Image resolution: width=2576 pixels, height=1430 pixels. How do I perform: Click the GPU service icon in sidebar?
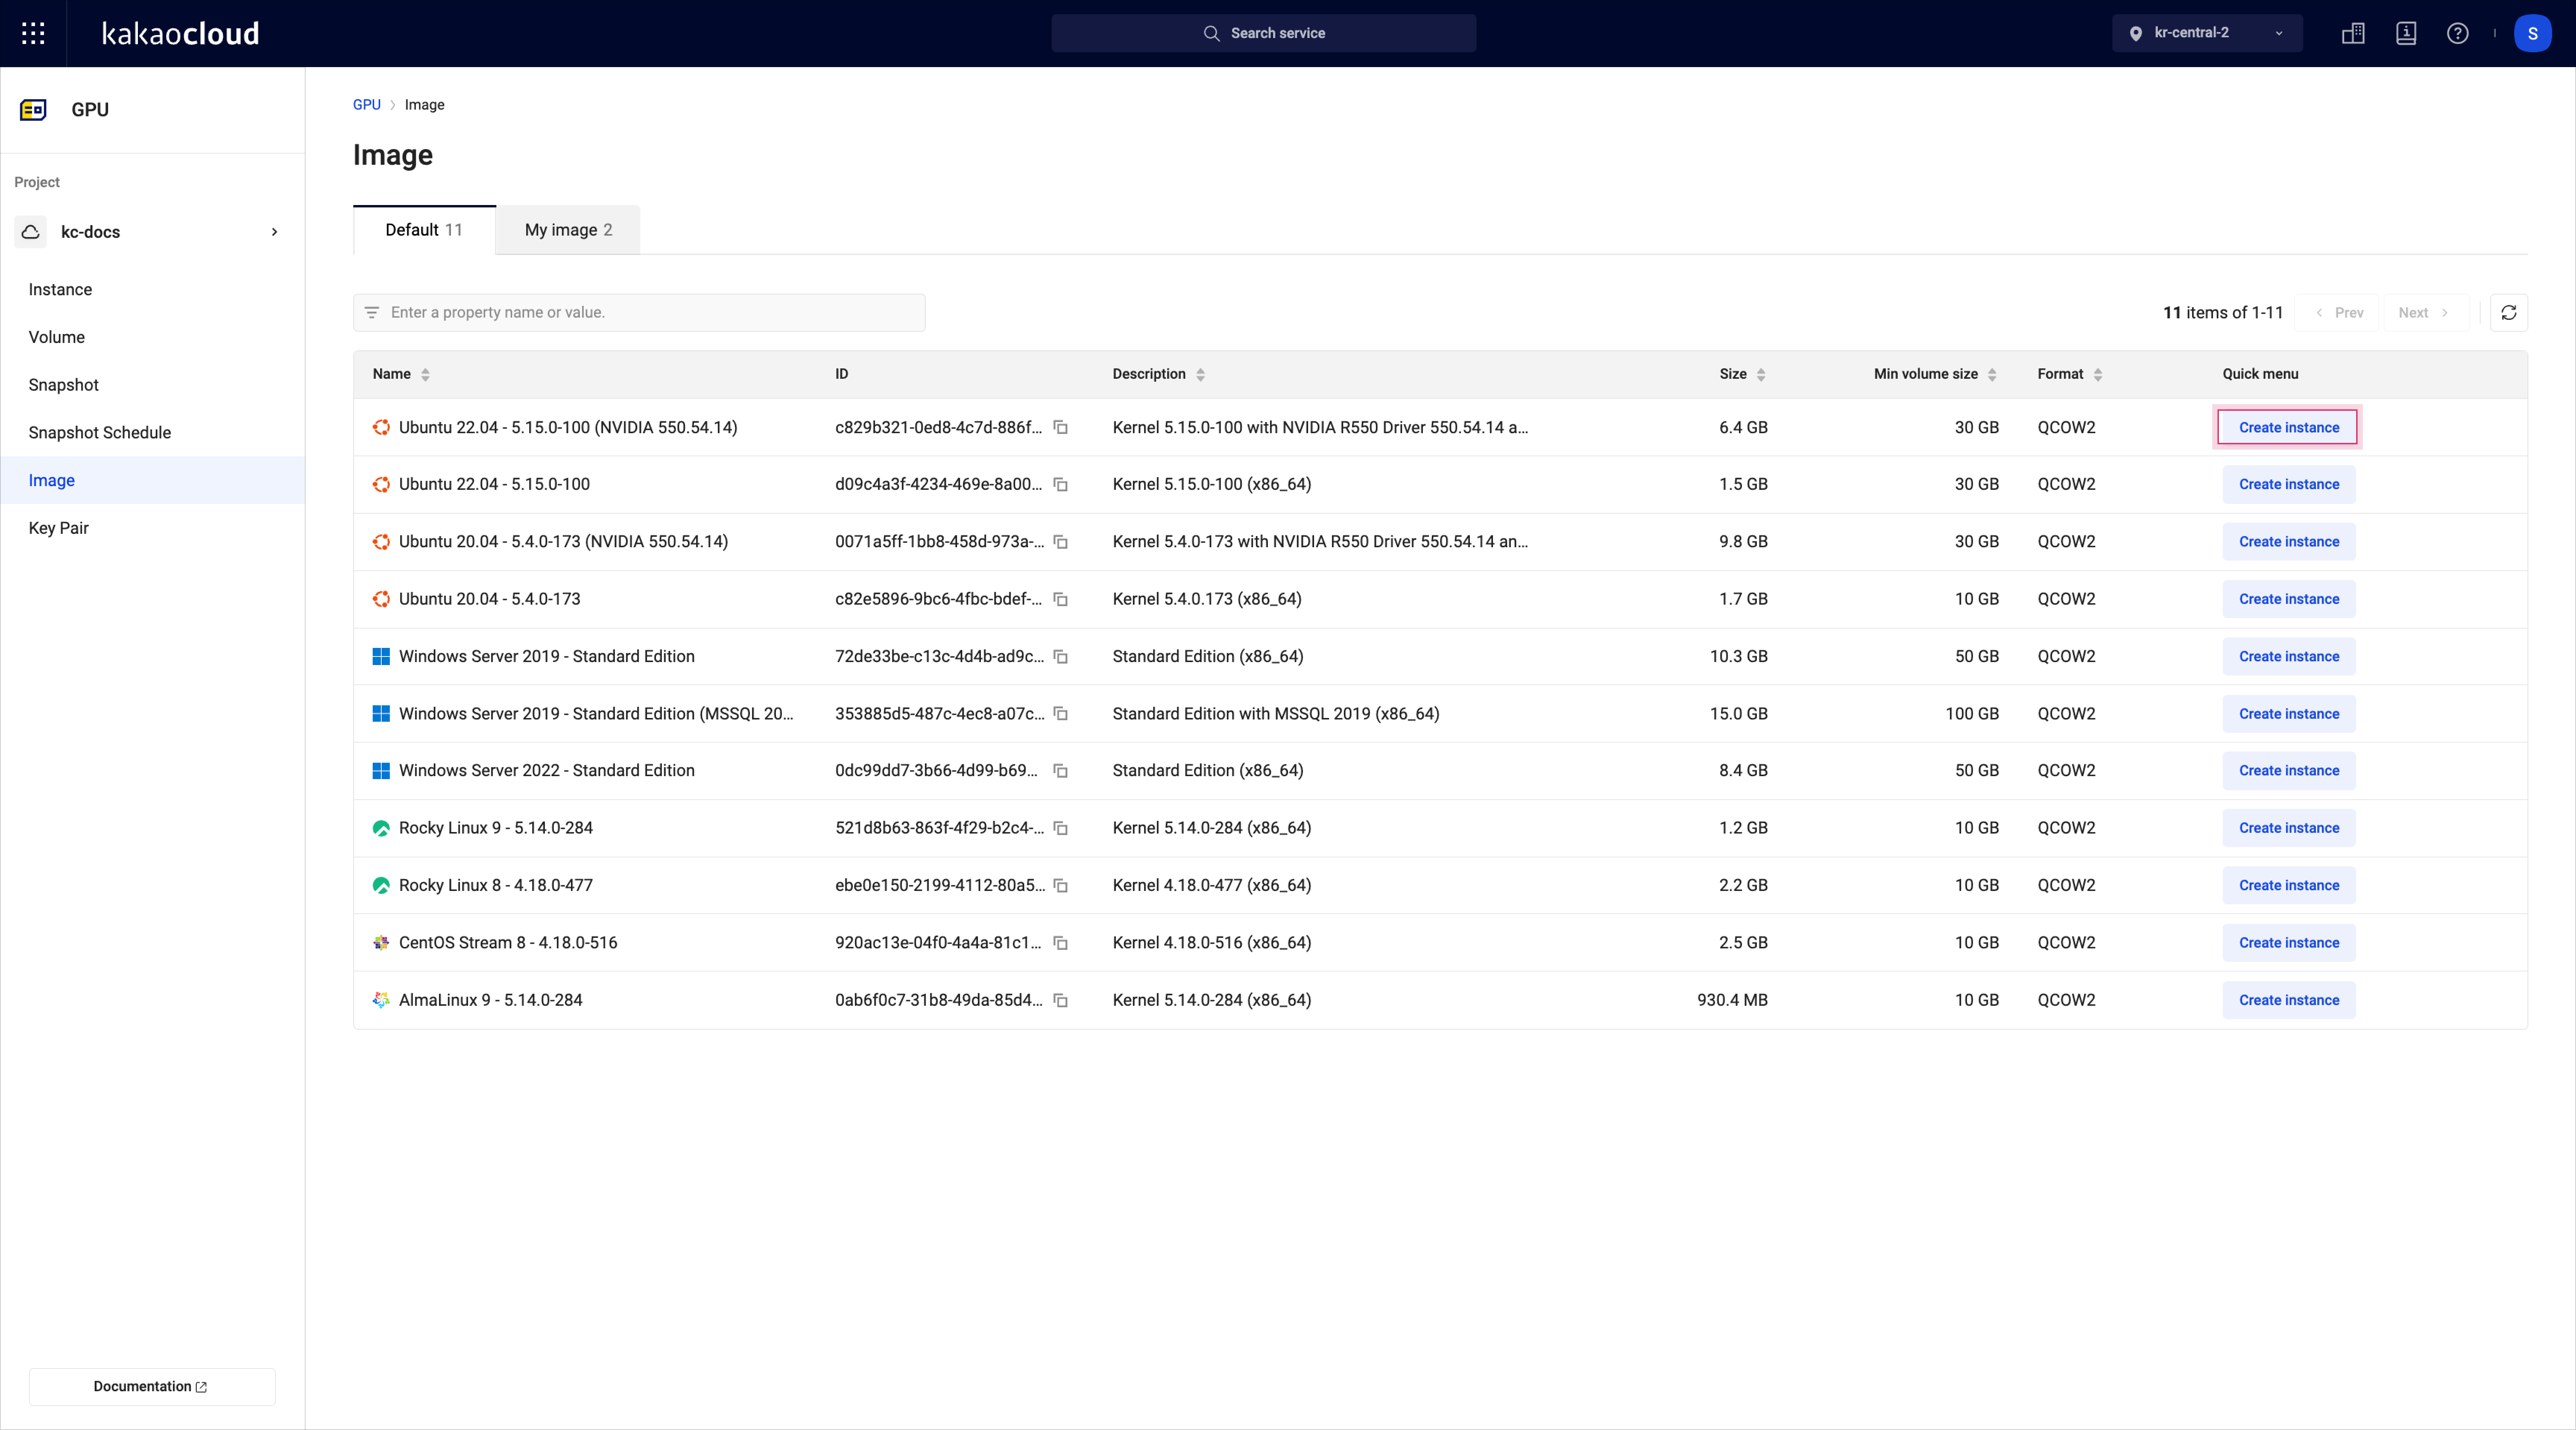pos(32,109)
